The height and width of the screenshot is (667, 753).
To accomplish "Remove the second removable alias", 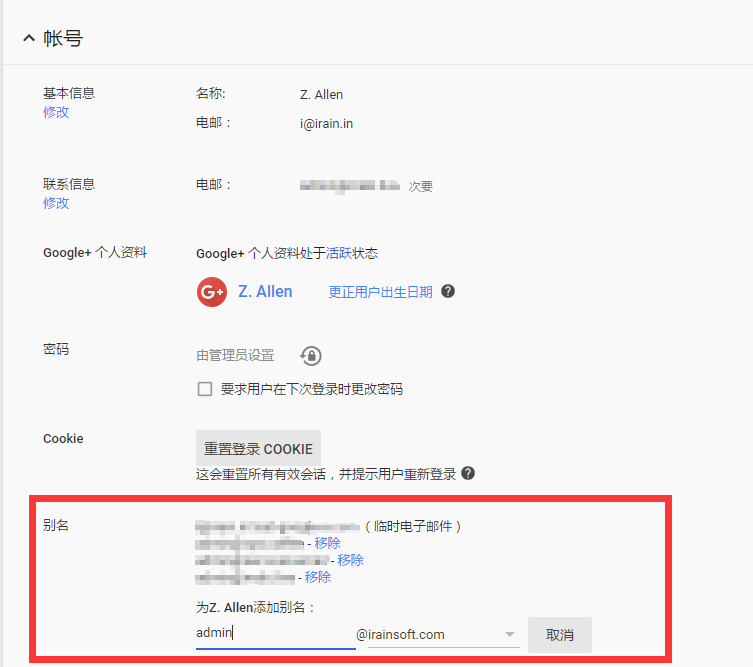I will pyautogui.click(x=350, y=560).
